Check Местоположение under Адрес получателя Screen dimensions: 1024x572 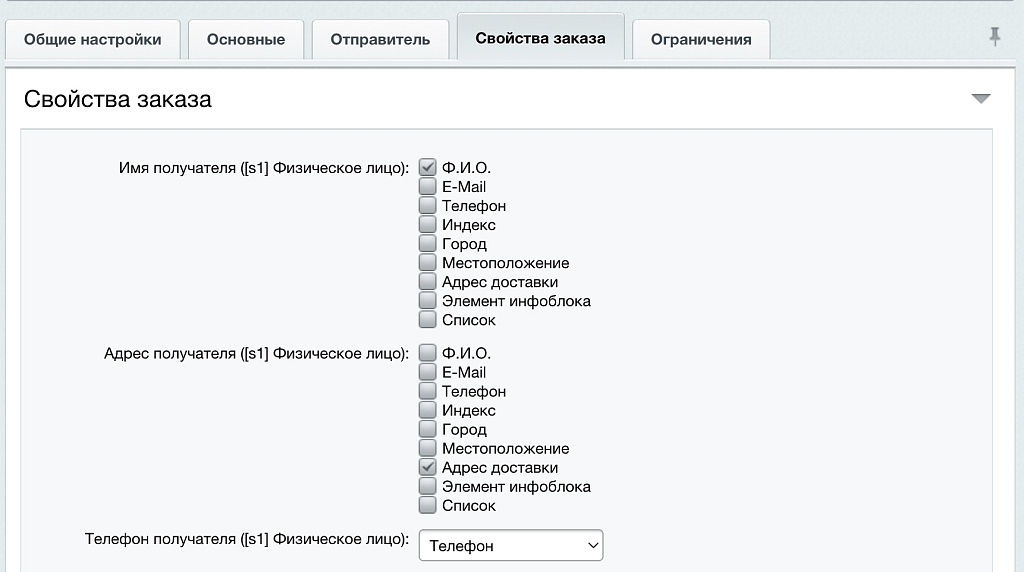(x=428, y=449)
